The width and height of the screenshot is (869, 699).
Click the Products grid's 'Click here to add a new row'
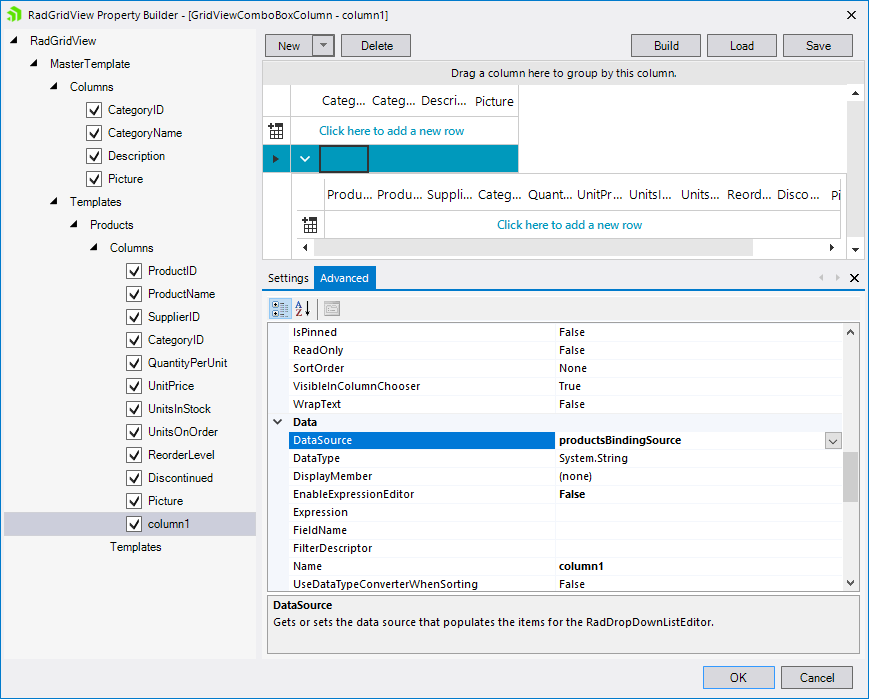tap(569, 225)
